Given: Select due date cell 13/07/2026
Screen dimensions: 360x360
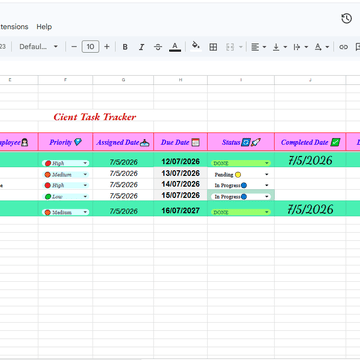Looking at the screenshot, I should pos(180,173).
